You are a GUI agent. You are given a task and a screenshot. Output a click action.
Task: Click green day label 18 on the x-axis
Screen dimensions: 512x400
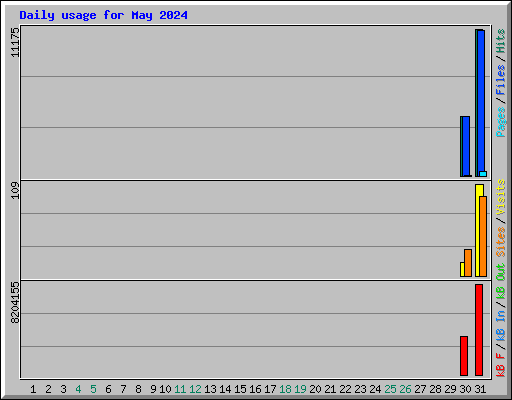click(285, 389)
